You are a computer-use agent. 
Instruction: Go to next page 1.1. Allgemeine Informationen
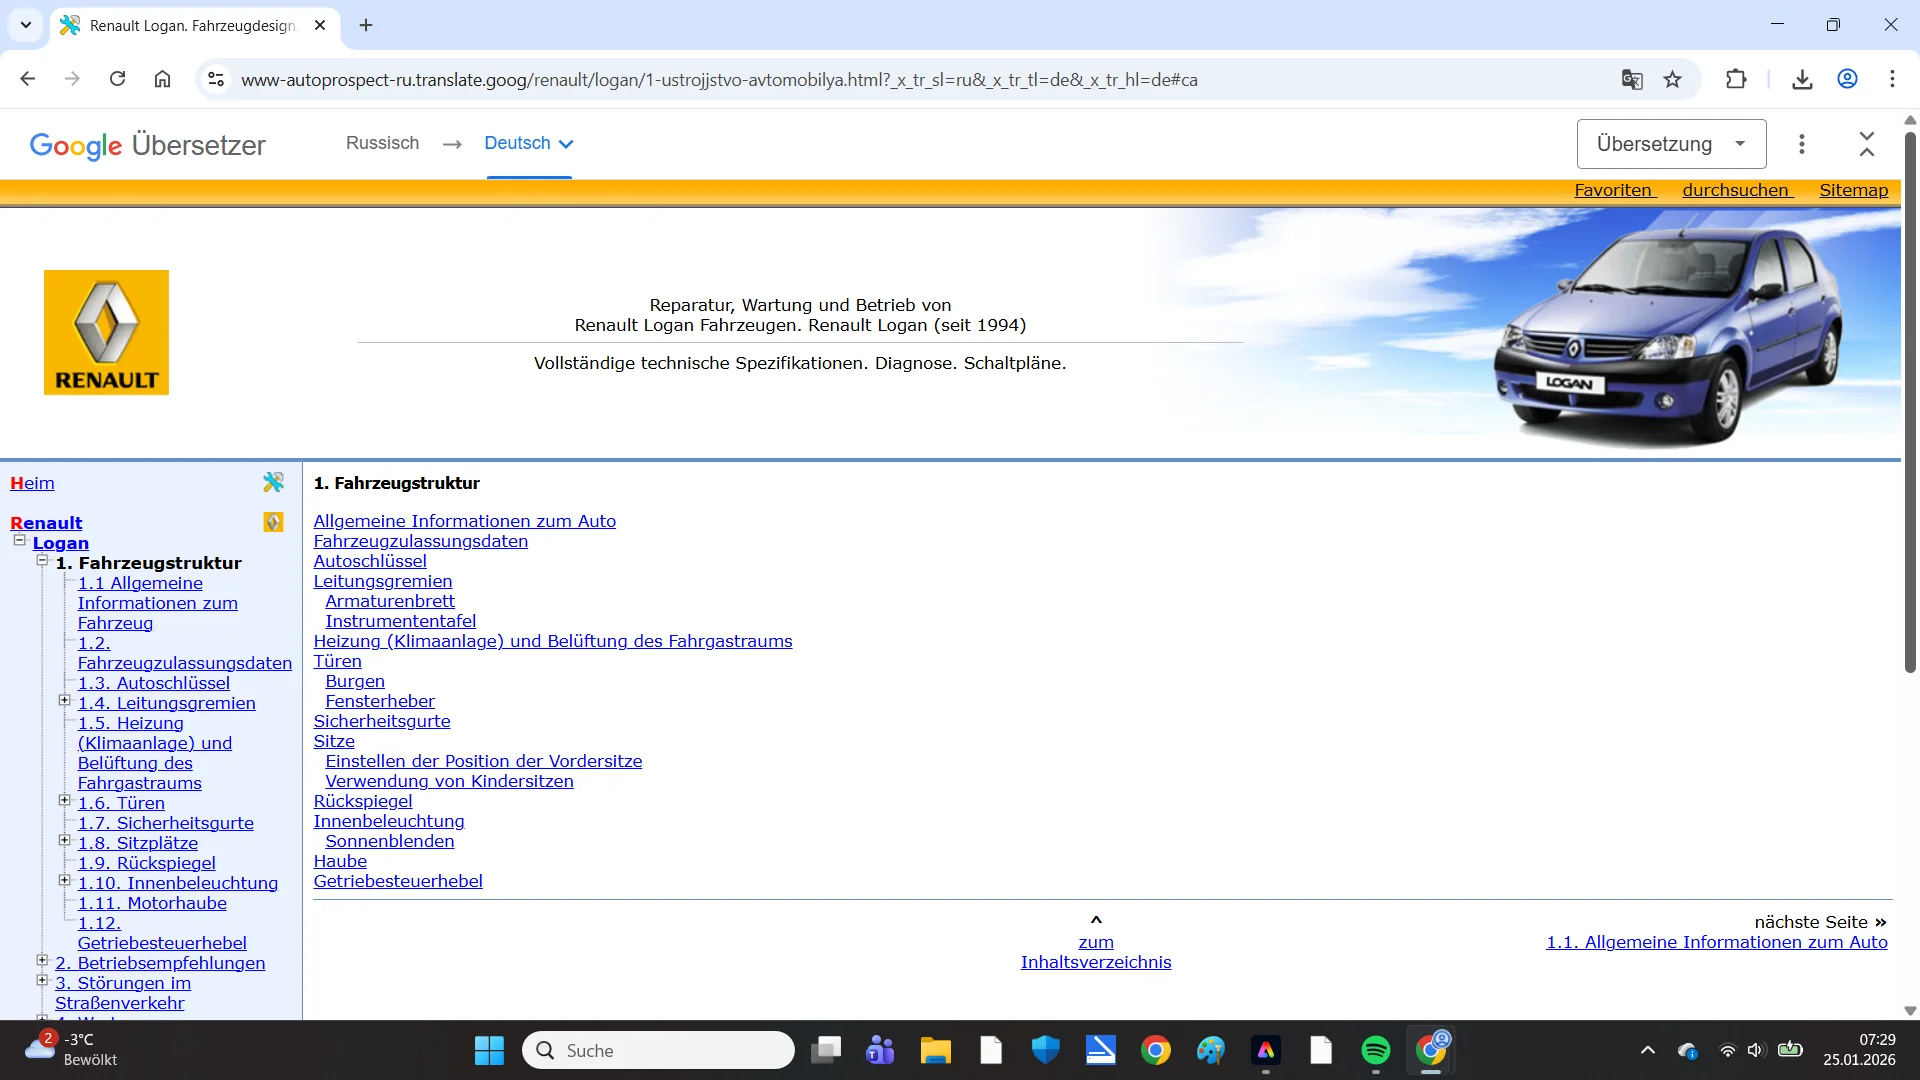tap(1716, 942)
